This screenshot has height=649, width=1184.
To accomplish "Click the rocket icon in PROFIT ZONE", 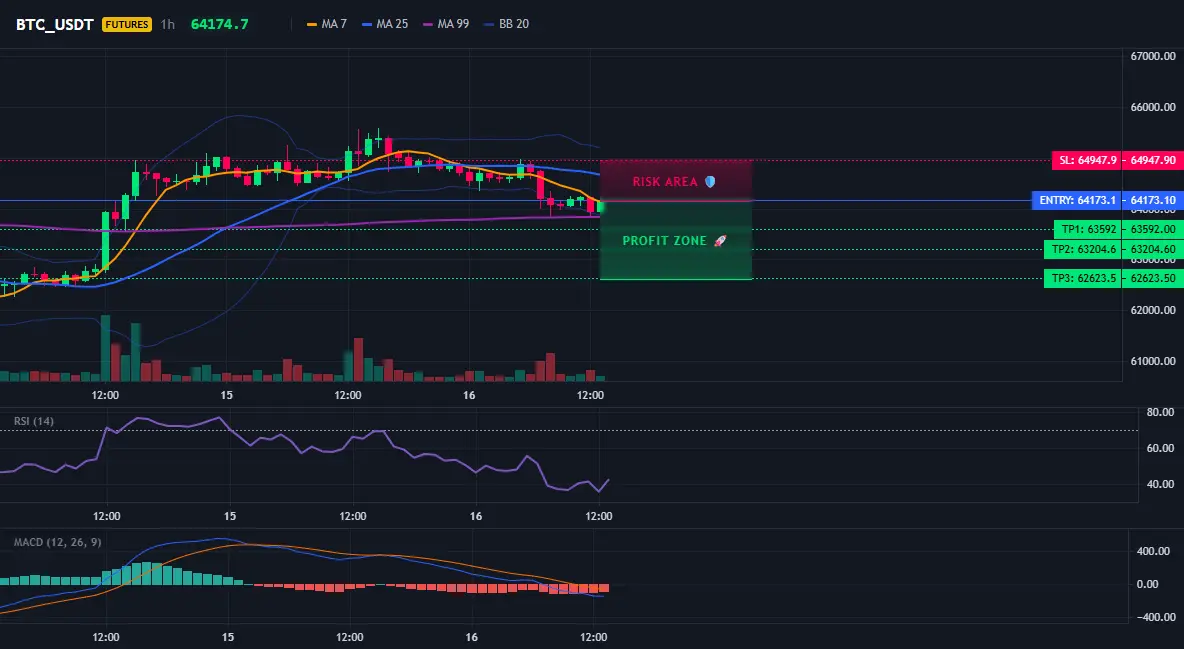I will pyautogui.click(x=720, y=241).
